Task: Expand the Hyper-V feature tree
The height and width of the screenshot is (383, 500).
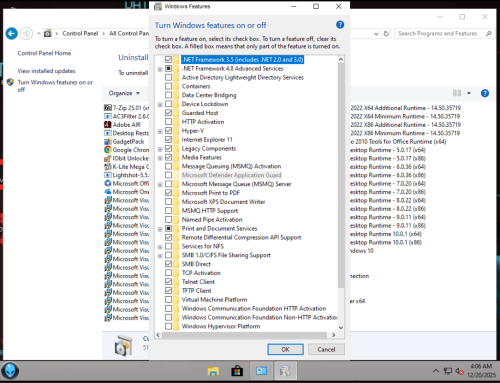Action: tap(160, 131)
